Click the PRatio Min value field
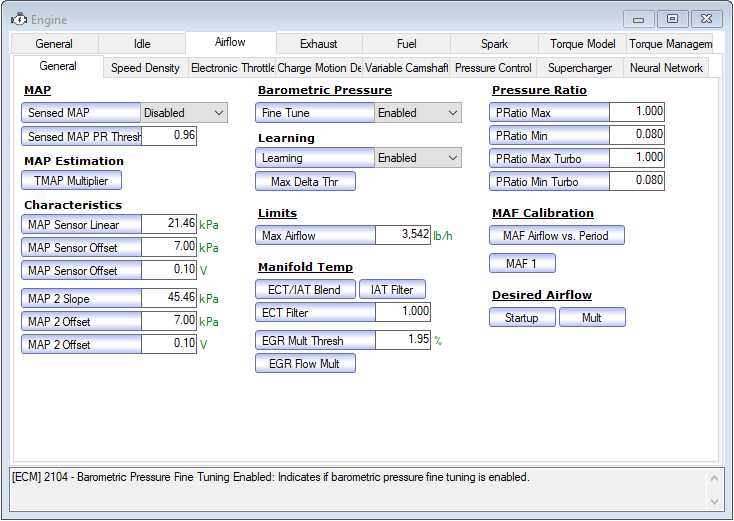The height and width of the screenshot is (521, 734). (637, 135)
